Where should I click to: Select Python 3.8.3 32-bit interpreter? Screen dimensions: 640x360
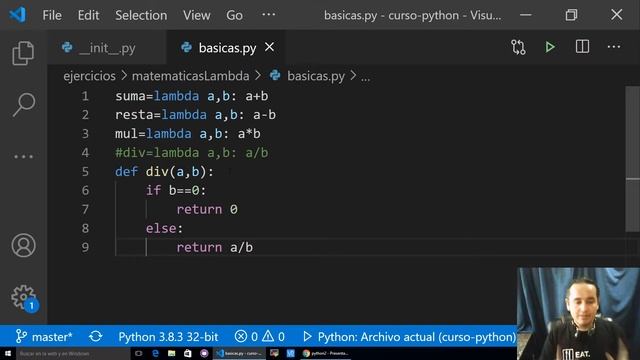[168, 337]
